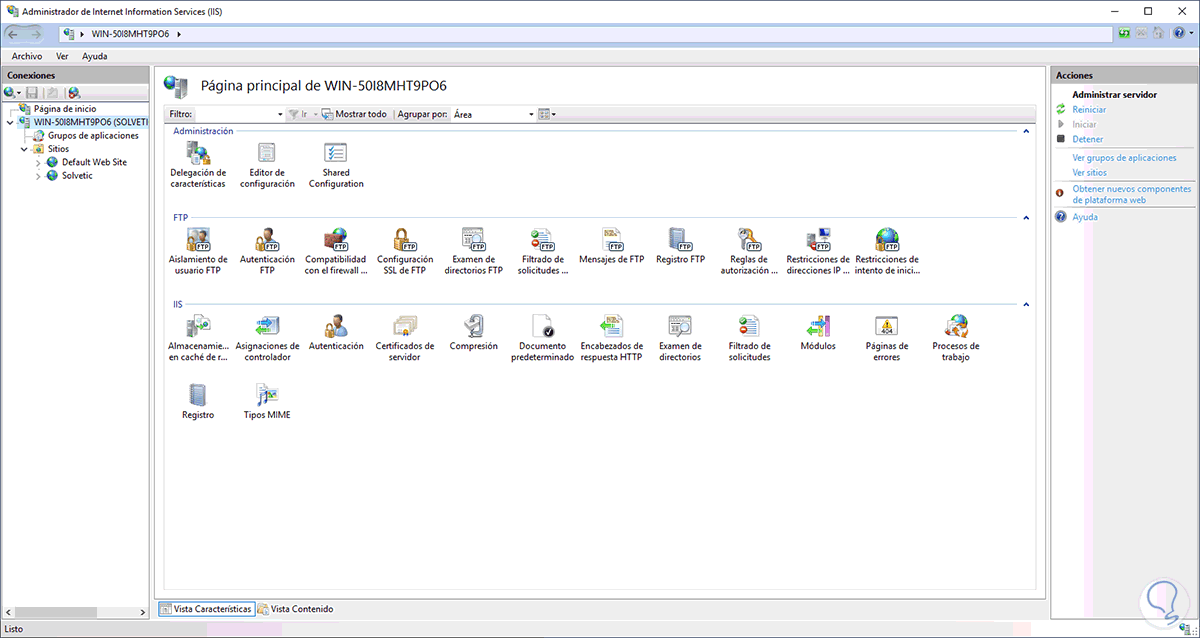Collapse the FTP group section

point(1026,217)
